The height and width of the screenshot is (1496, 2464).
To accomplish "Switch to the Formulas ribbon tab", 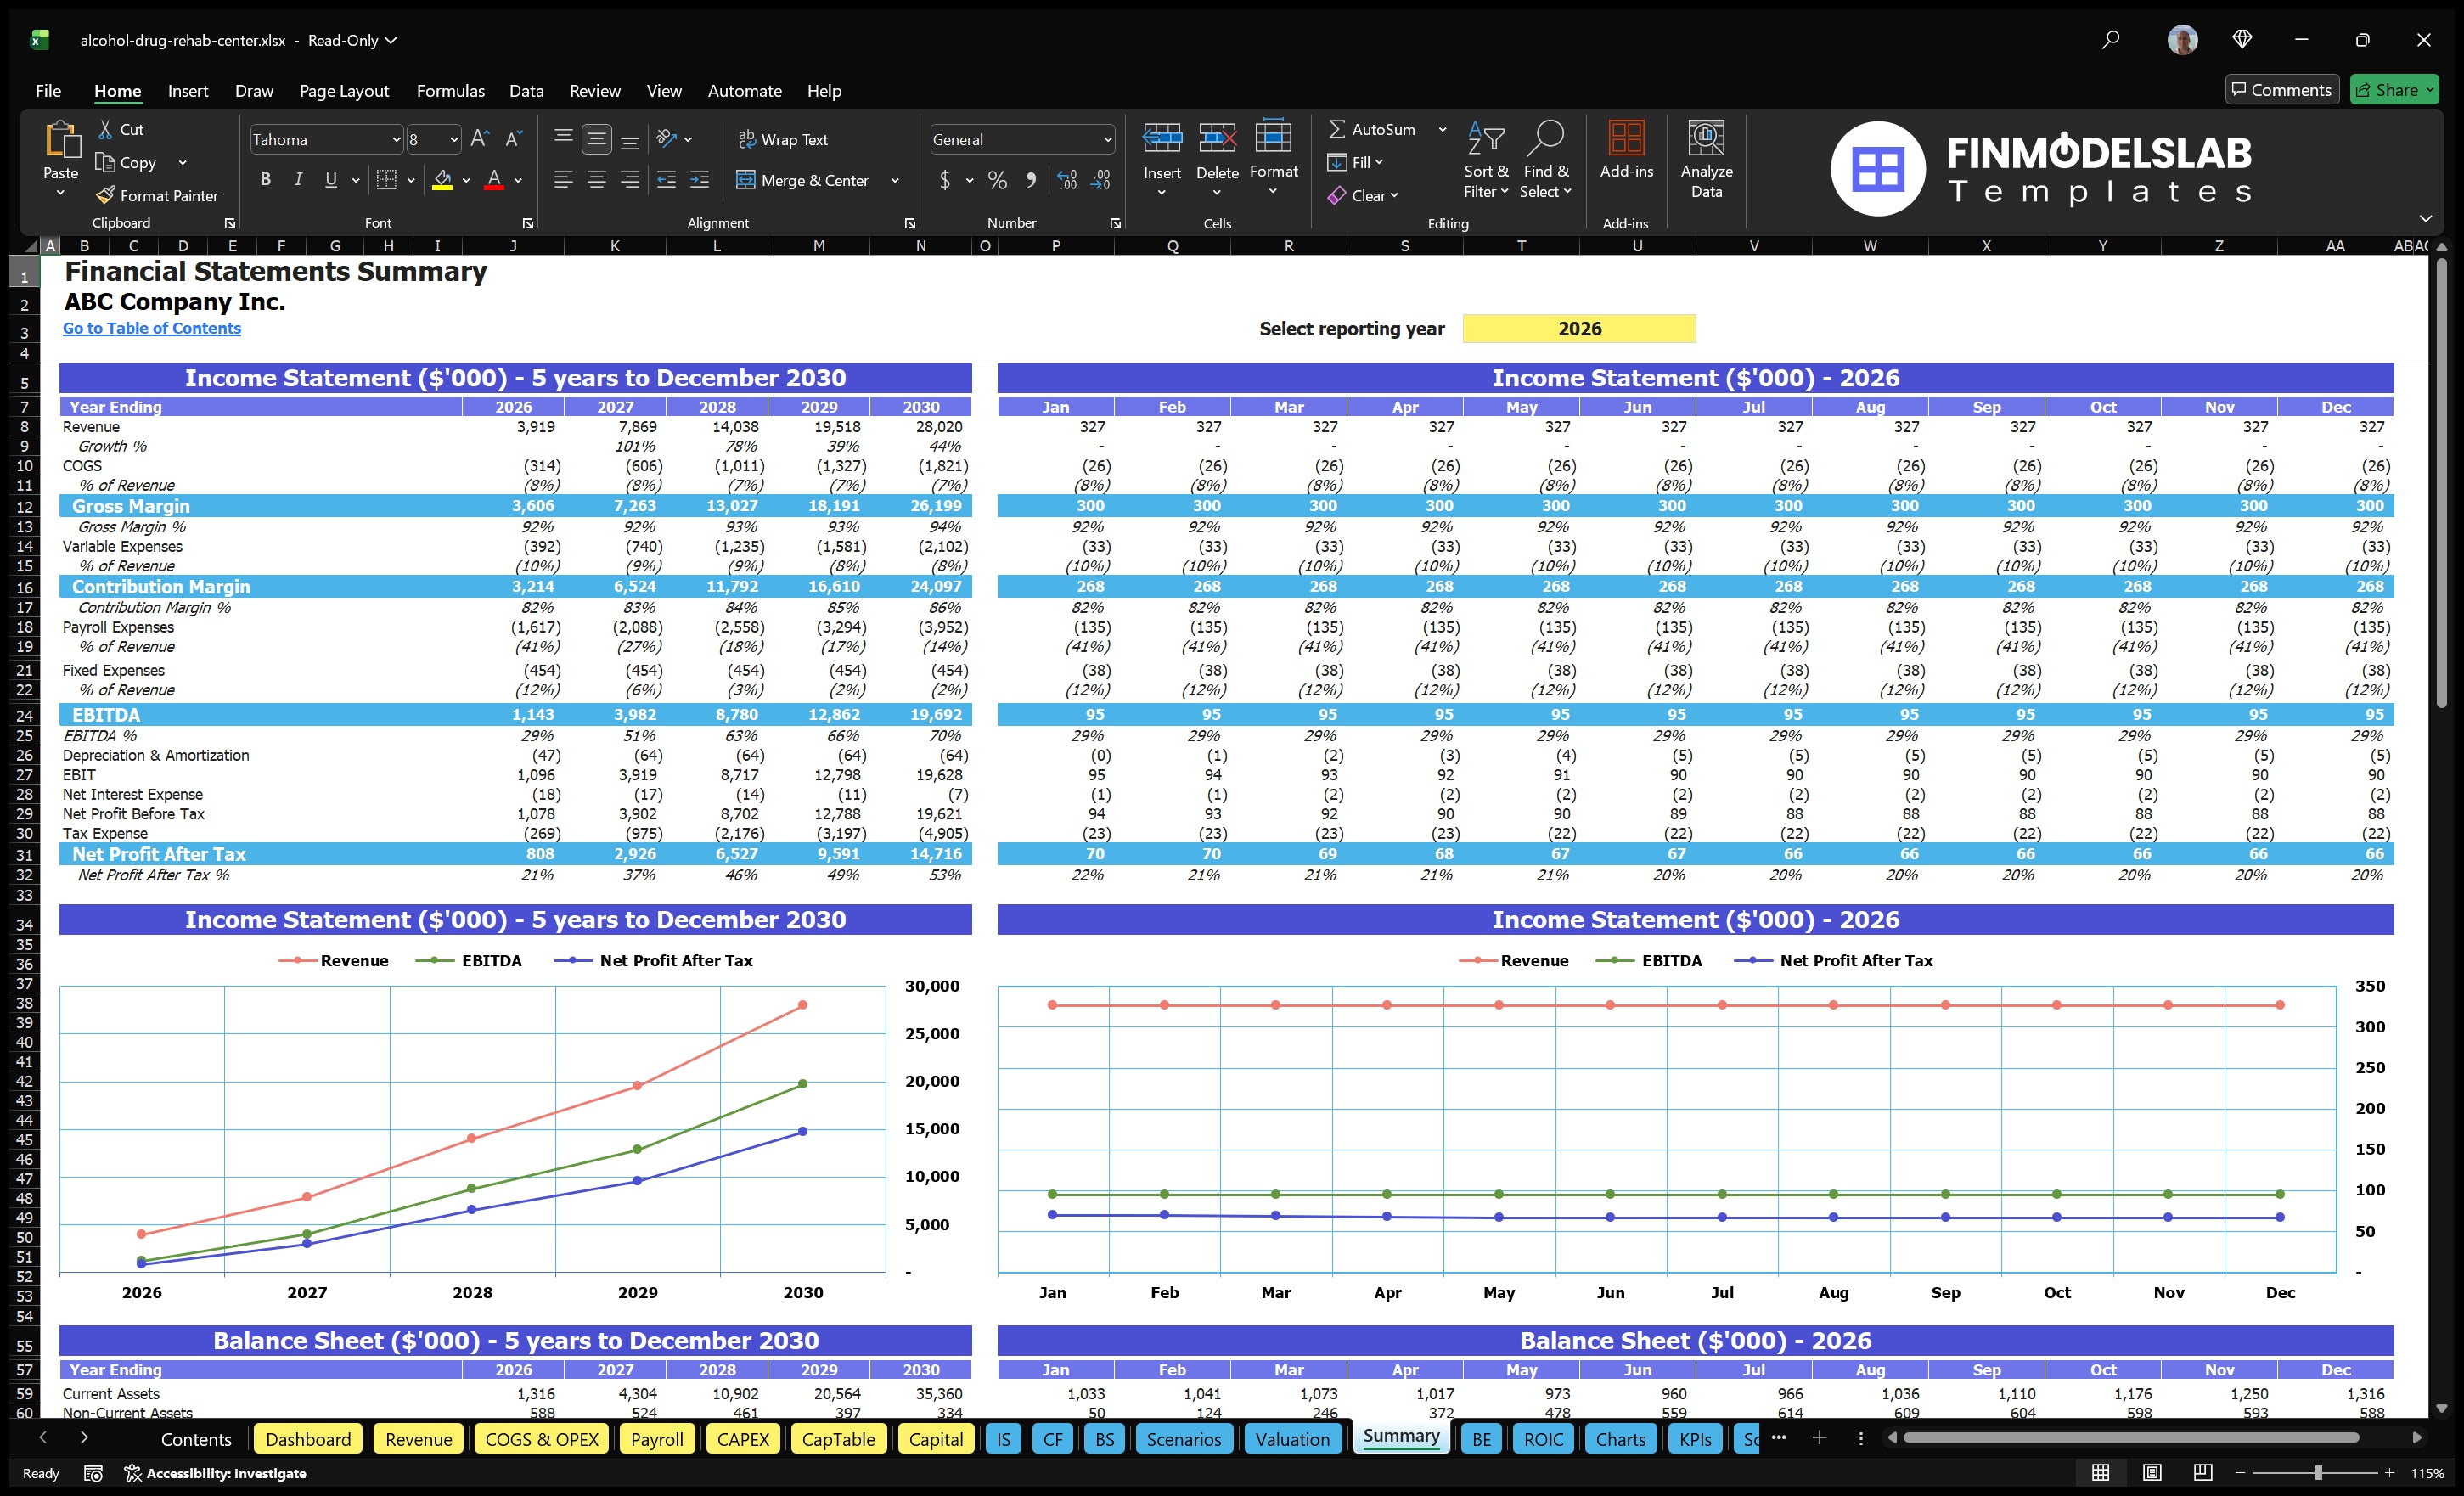I will pyautogui.click(x=450, y=90).
